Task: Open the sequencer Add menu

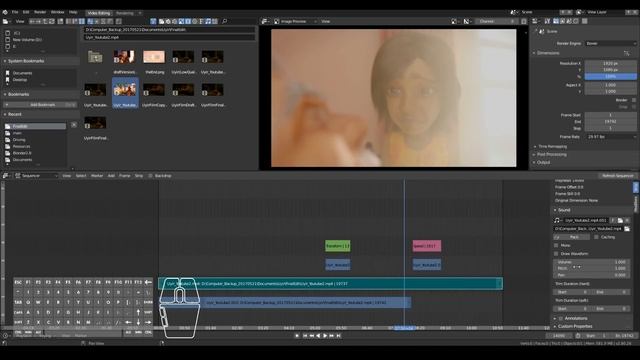Action: click(111, 176)
